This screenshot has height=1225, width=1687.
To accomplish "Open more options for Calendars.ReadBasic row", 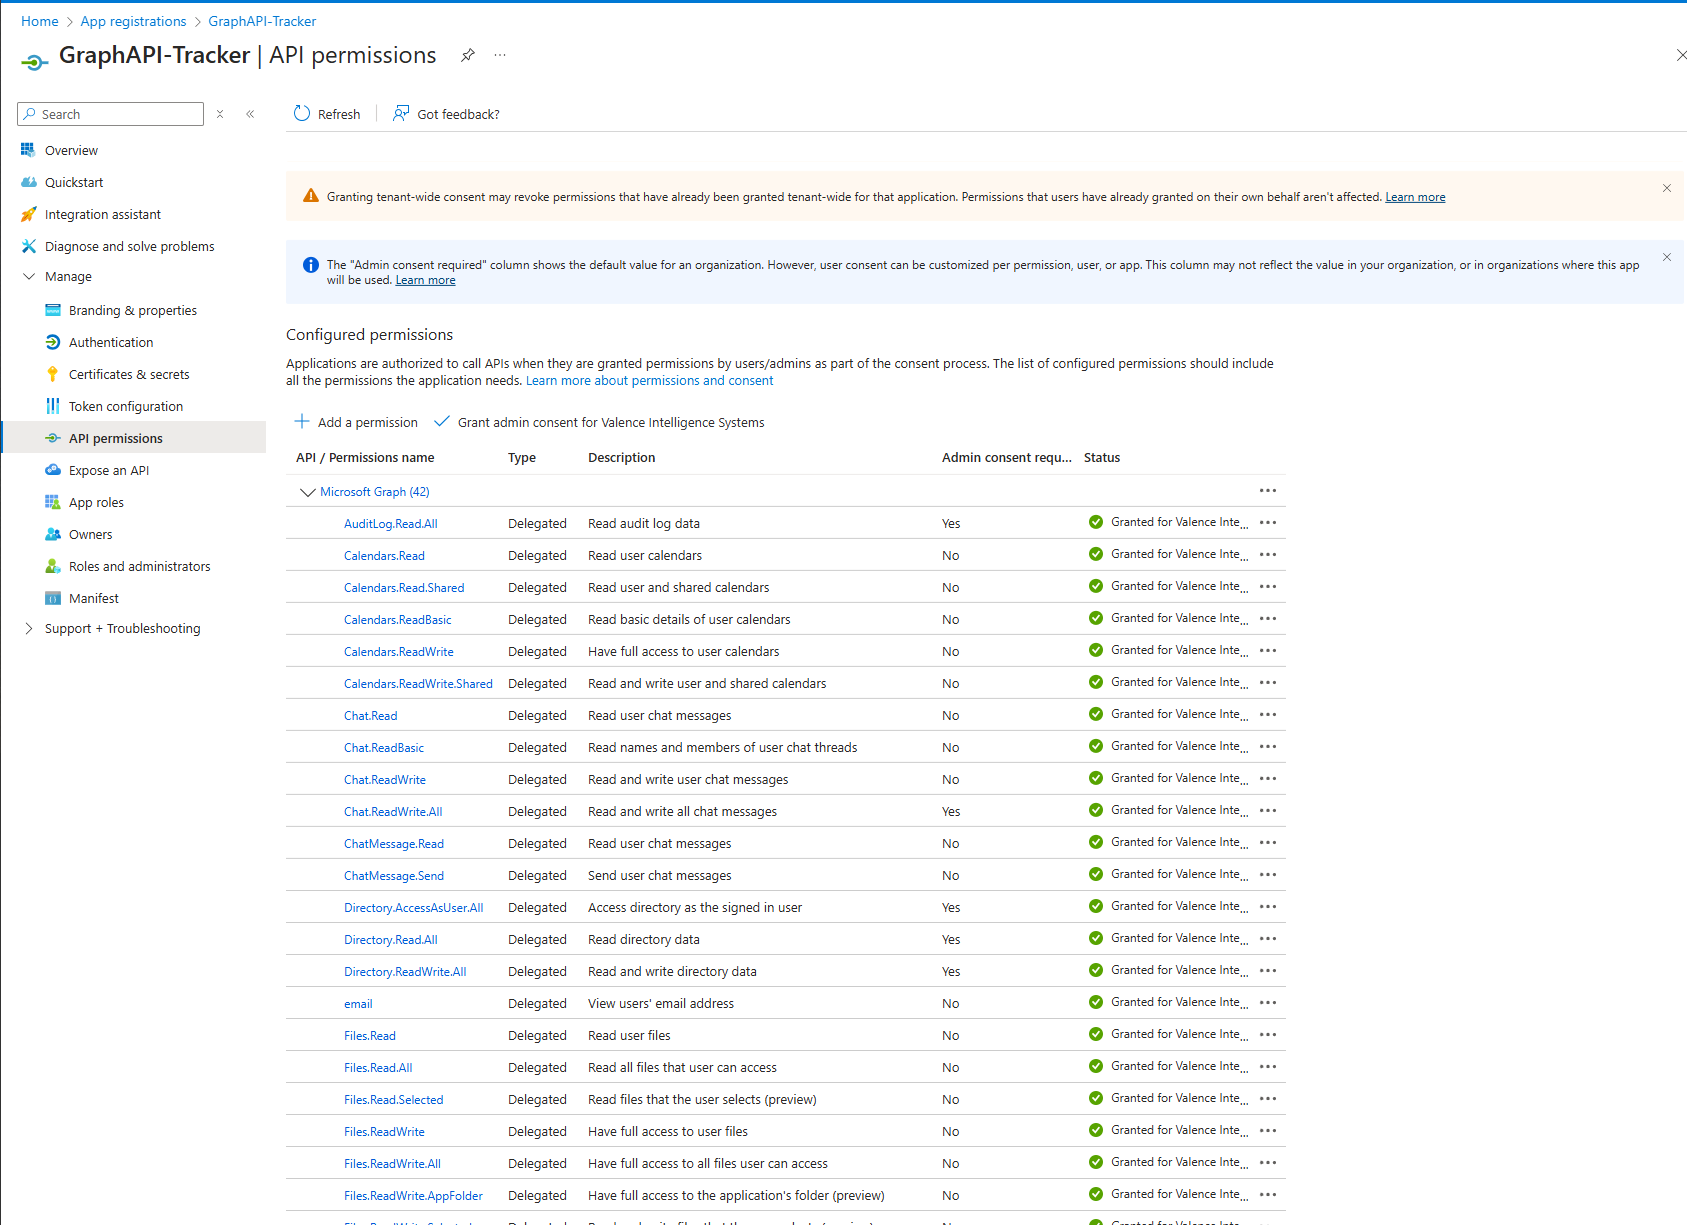I will (1268, 618).
